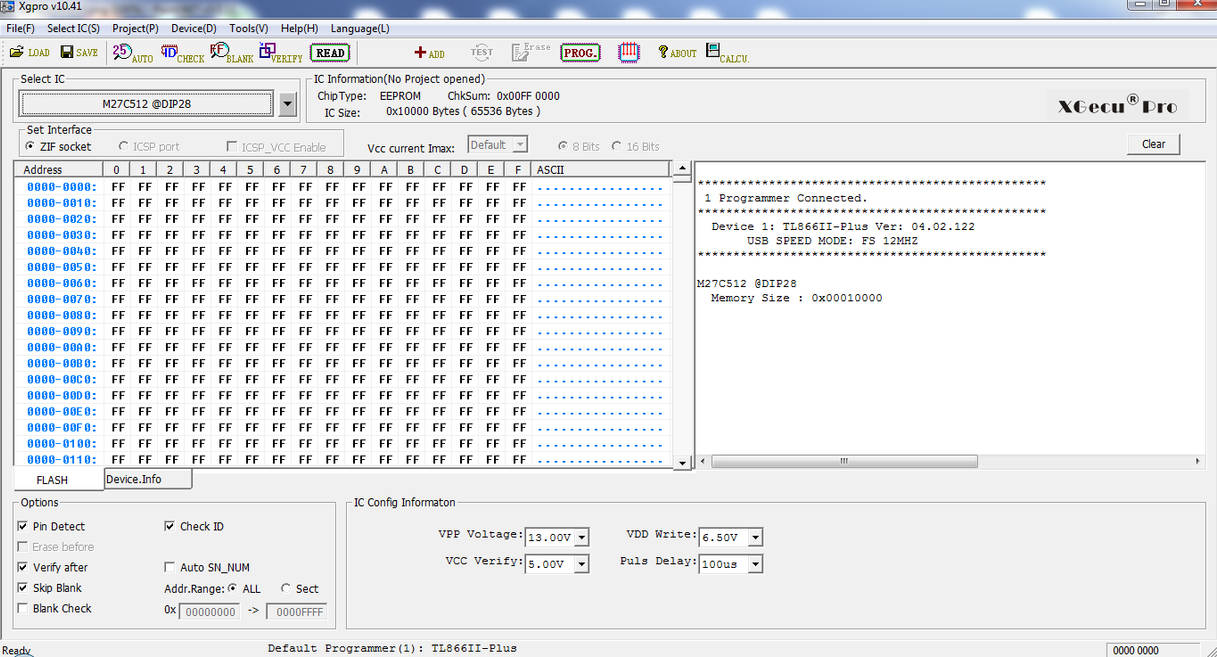Select address row 0000-0110
The width and height of the screenshot is (1217, 657).
pyautogui.click(x=61, y=459)
